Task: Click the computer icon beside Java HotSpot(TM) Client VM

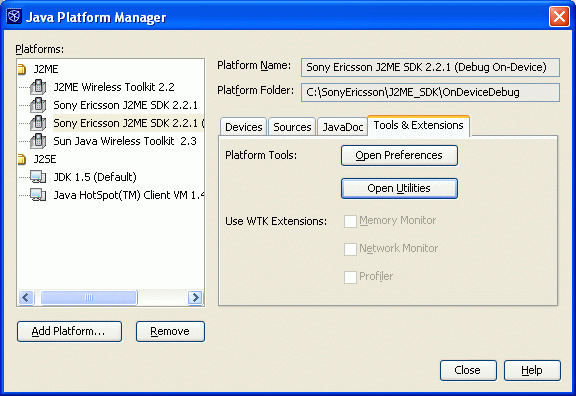Action: pos(38,195)
